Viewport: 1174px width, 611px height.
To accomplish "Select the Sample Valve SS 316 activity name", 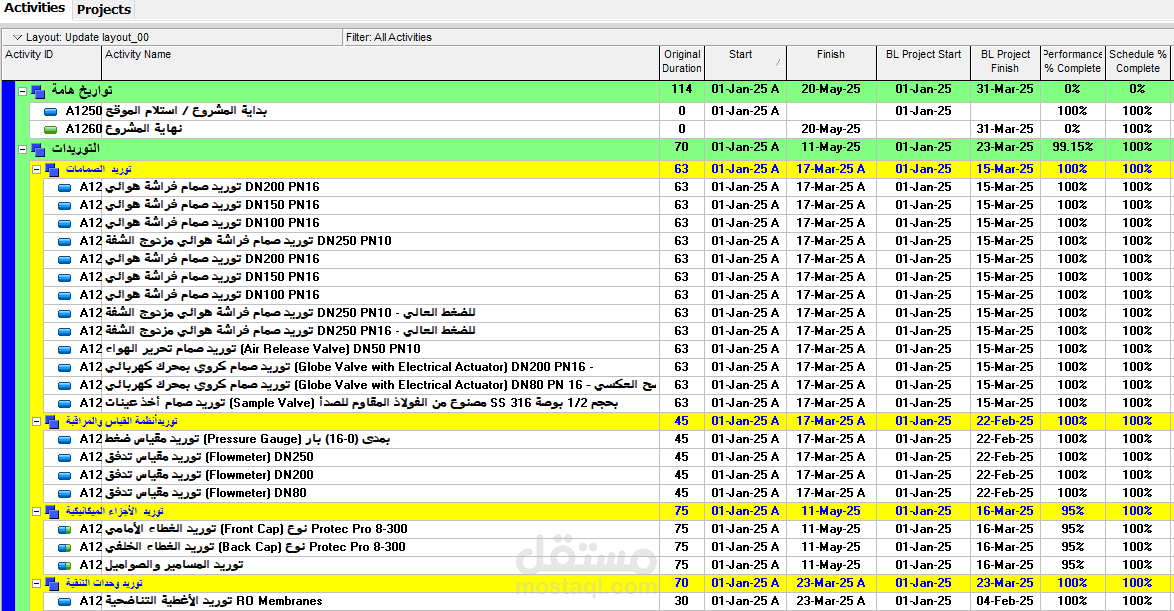I will (x=362, y=403).
